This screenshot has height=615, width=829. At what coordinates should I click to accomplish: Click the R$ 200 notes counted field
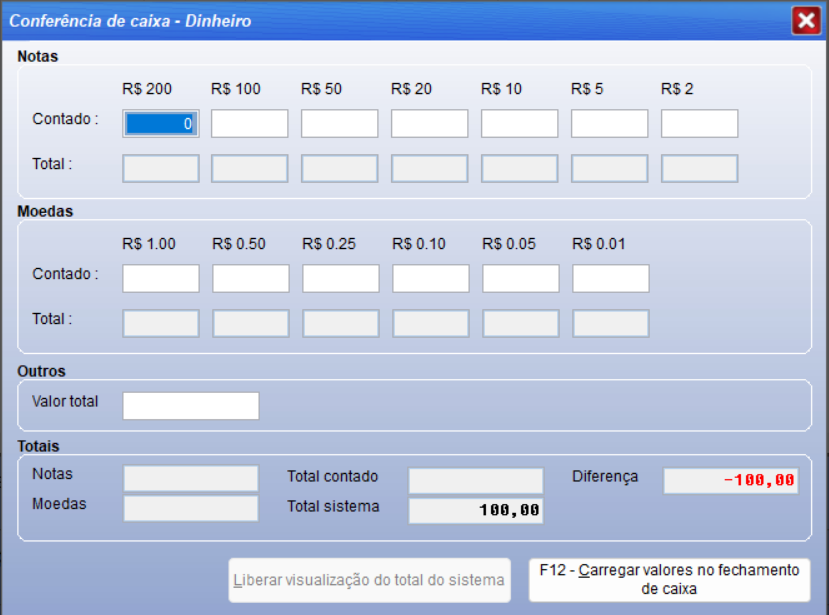160,124
